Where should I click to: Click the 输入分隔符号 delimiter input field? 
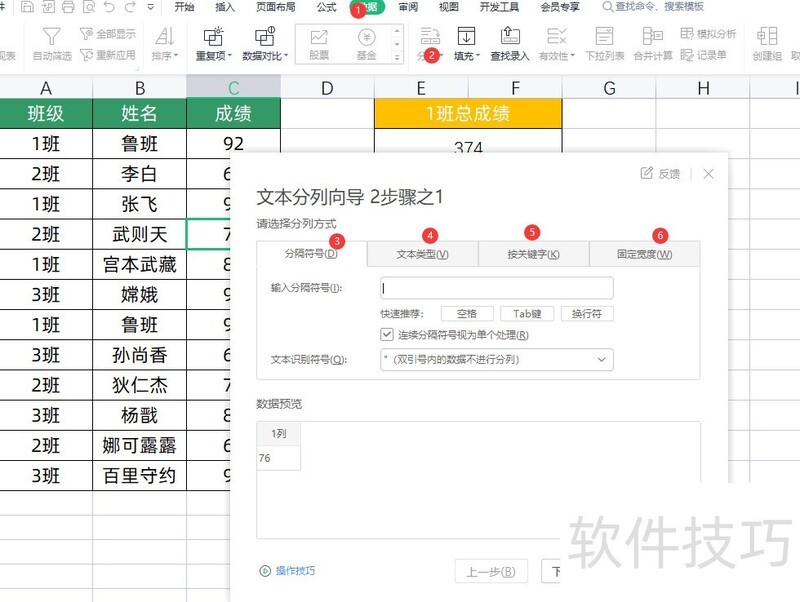(497, 288)
